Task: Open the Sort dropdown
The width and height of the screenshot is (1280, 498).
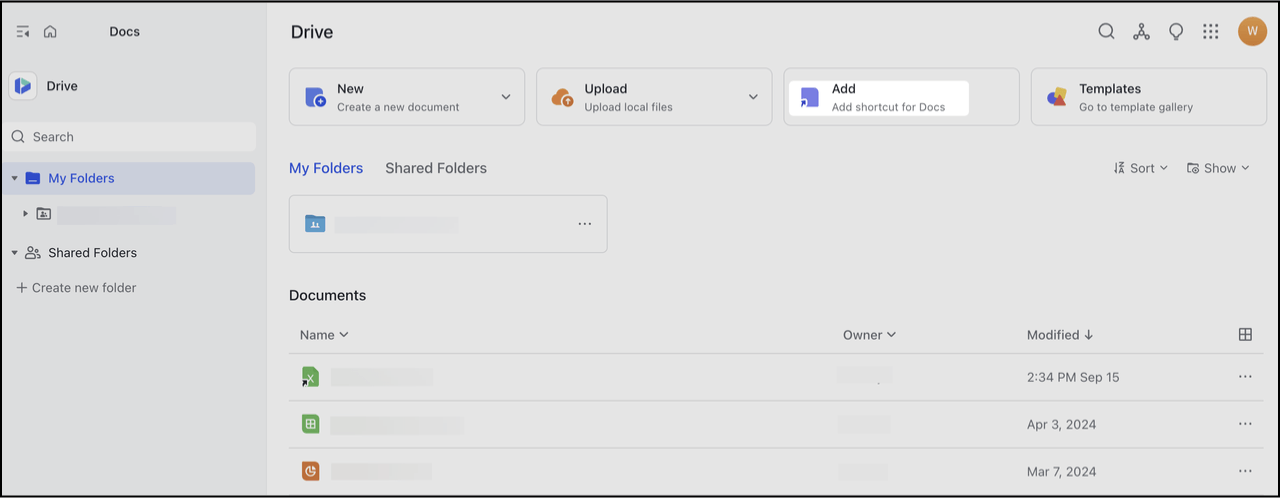Action: tap(1141, 168)
